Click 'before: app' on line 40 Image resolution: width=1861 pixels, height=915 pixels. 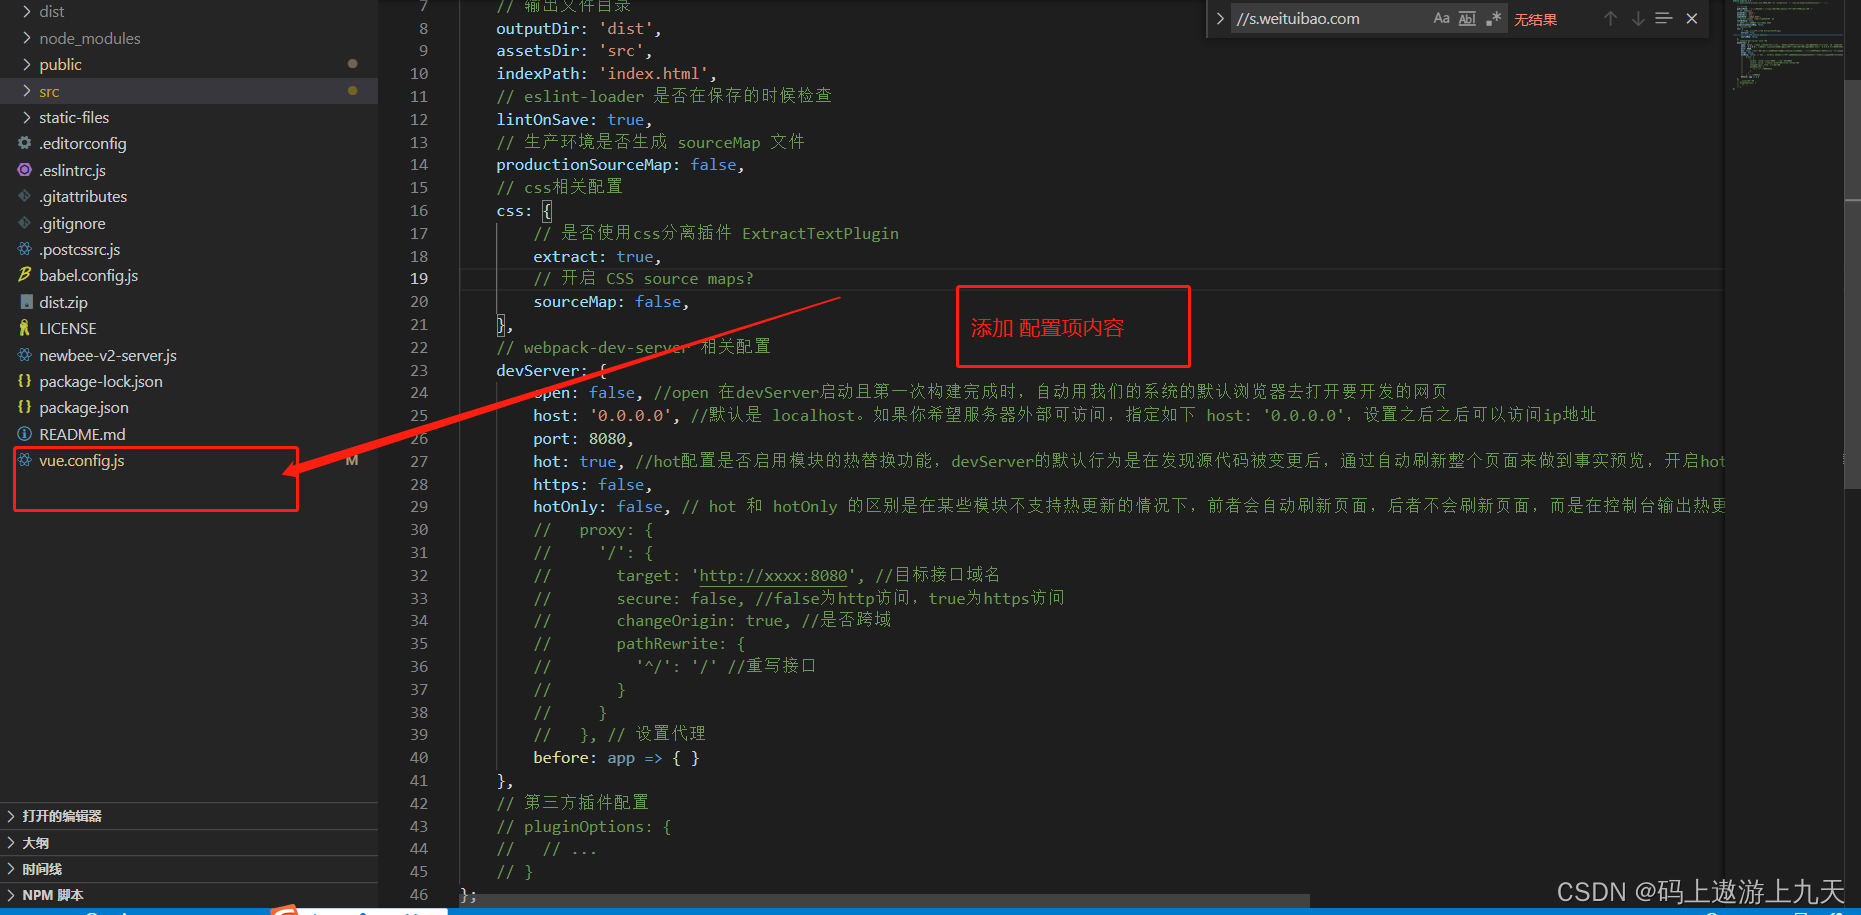click(584, 758)
